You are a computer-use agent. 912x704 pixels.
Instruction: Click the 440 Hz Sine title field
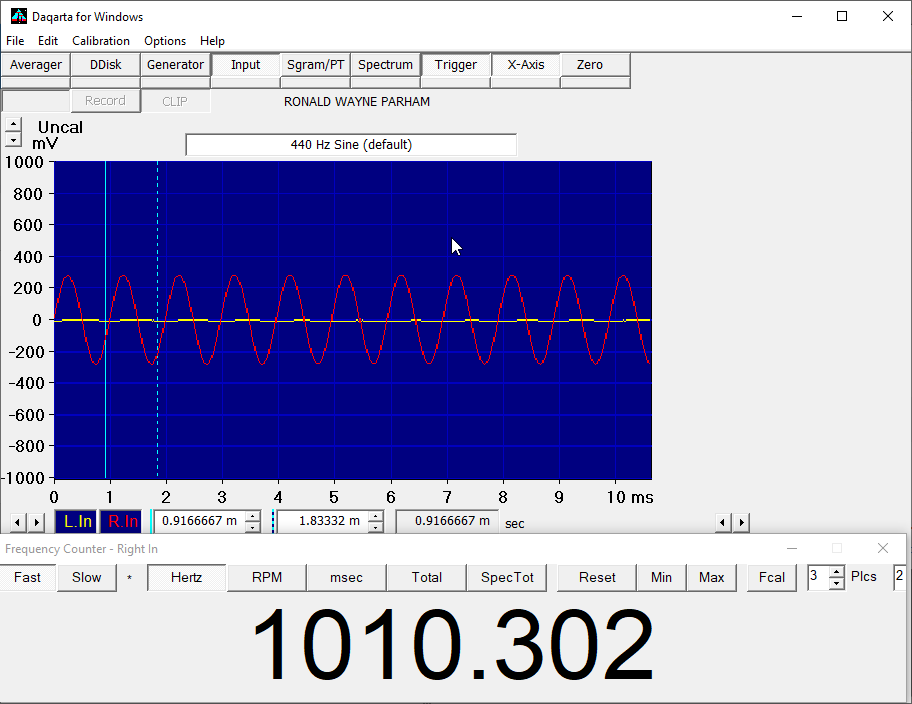(351, 145)
